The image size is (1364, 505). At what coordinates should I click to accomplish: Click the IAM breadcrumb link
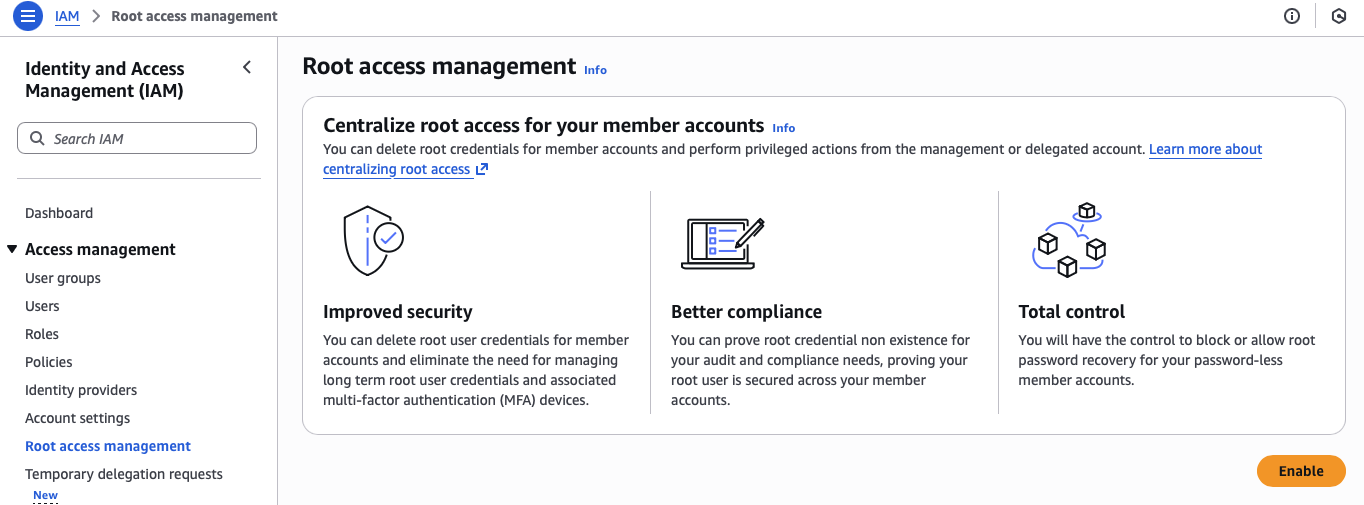[67, 16]
